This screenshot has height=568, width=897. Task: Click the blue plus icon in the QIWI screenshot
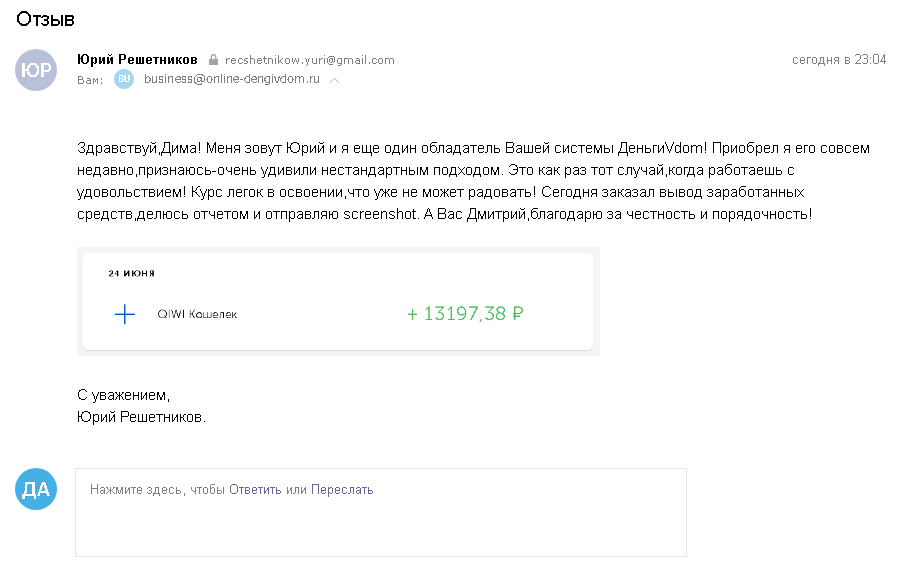[125, 314]
